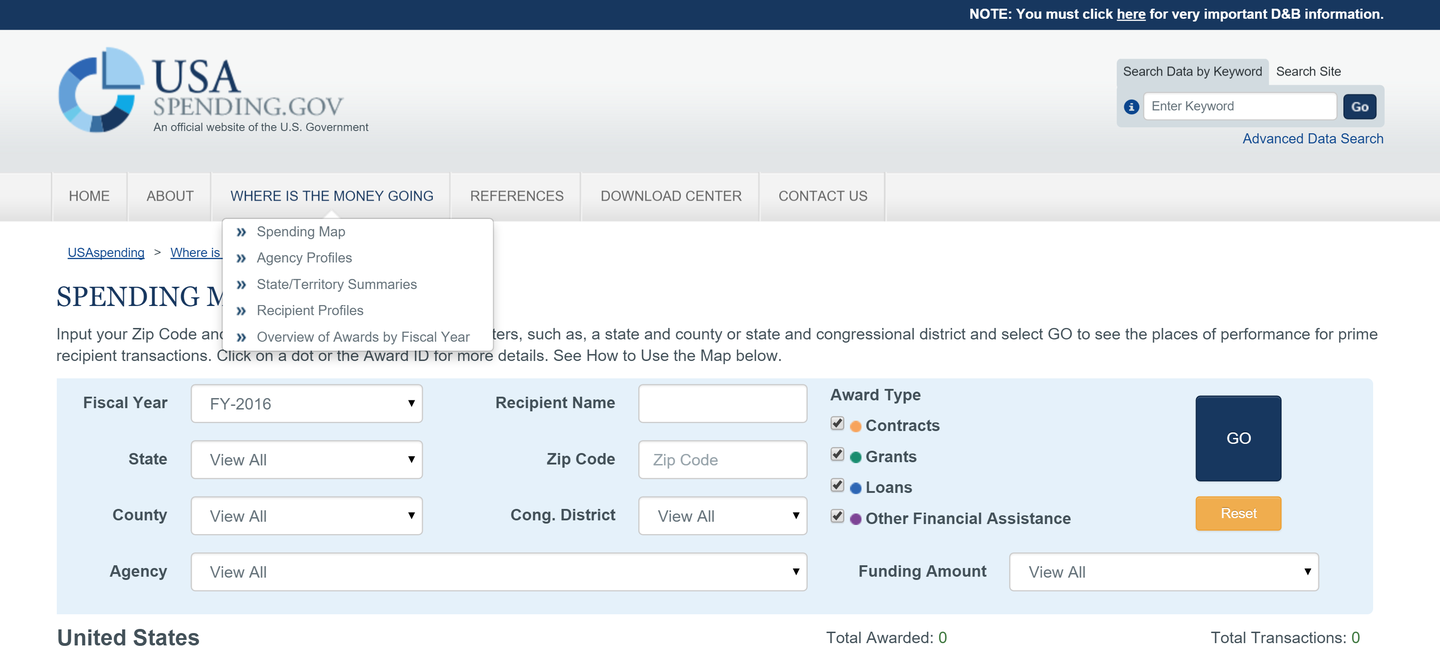Click chevron icon beside State/Territory Summaries

point(241,285)
